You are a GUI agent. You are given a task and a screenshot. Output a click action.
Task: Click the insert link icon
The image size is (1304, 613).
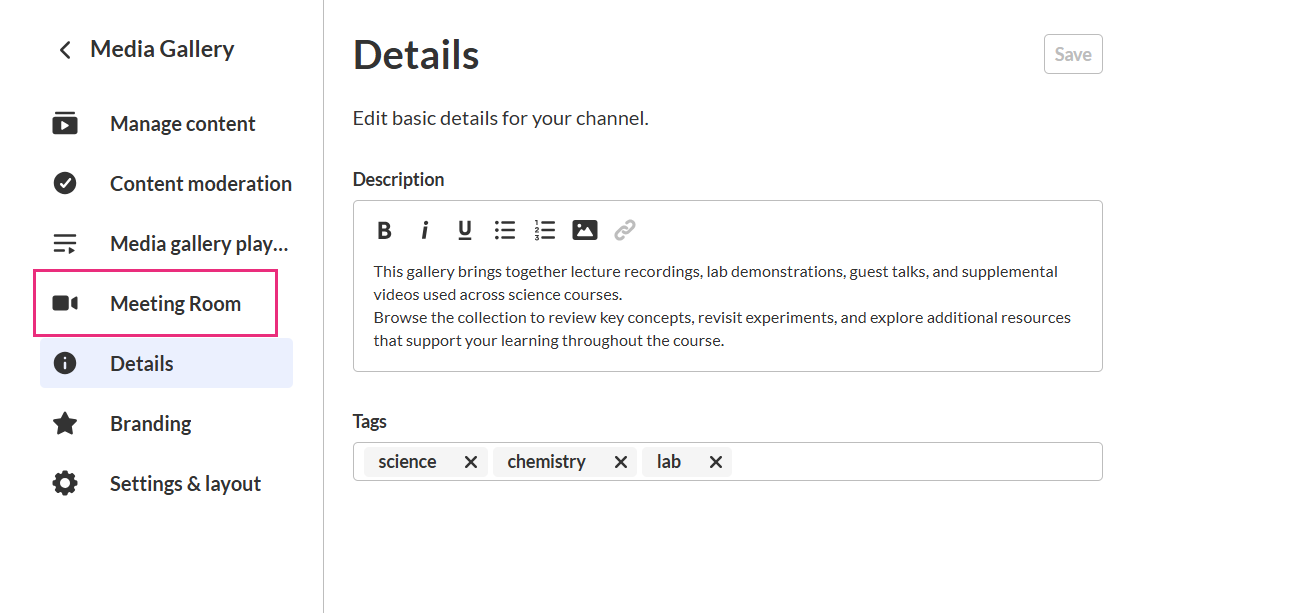click(625, 231)
